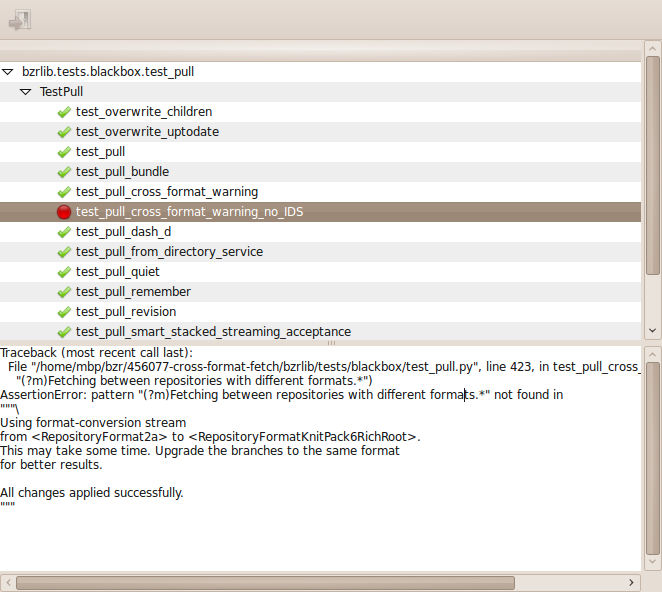Viewport: 662px width, 592px height.
Task: Select the test_pull test entry
Action: pyautogui.click(x=320, y=152)
